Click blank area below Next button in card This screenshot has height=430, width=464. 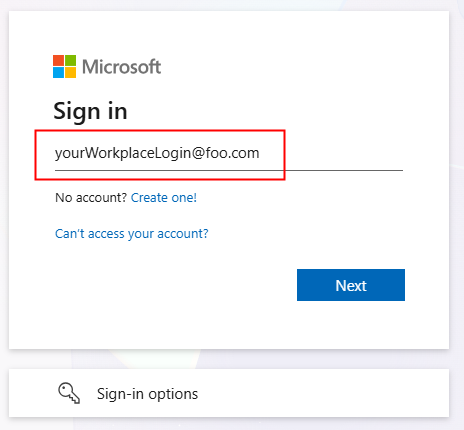point(351,325)
